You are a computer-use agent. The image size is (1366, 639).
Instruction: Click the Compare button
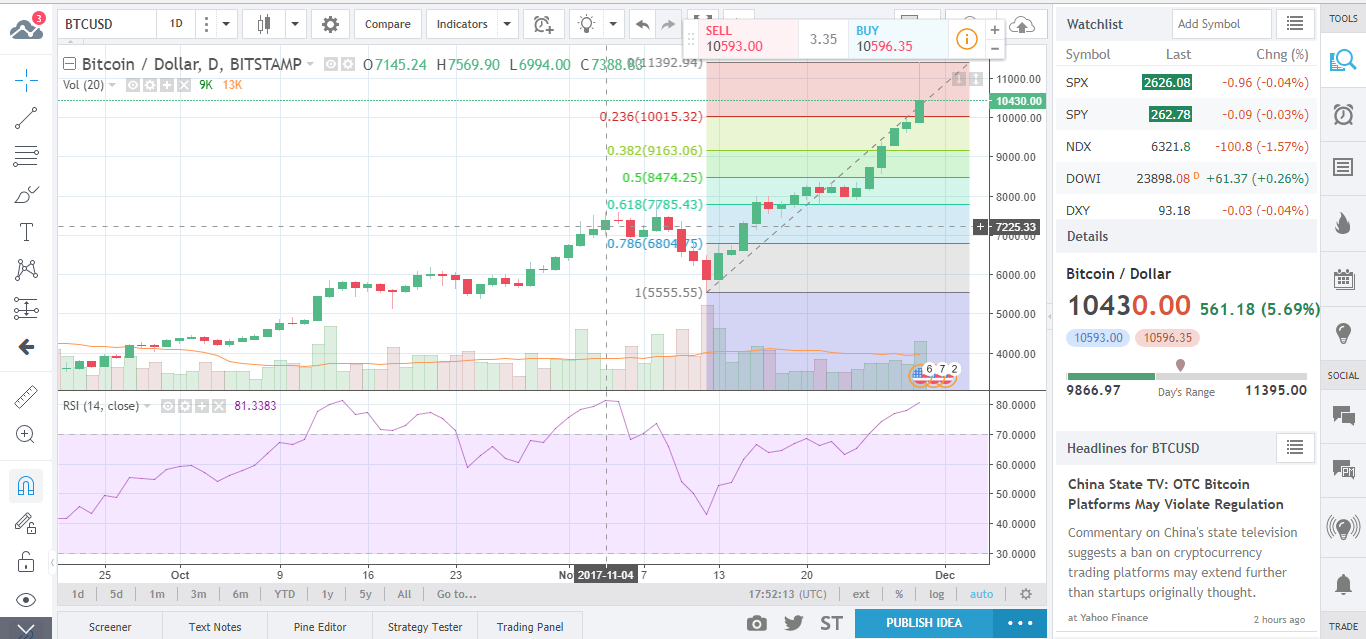(388, 24)
